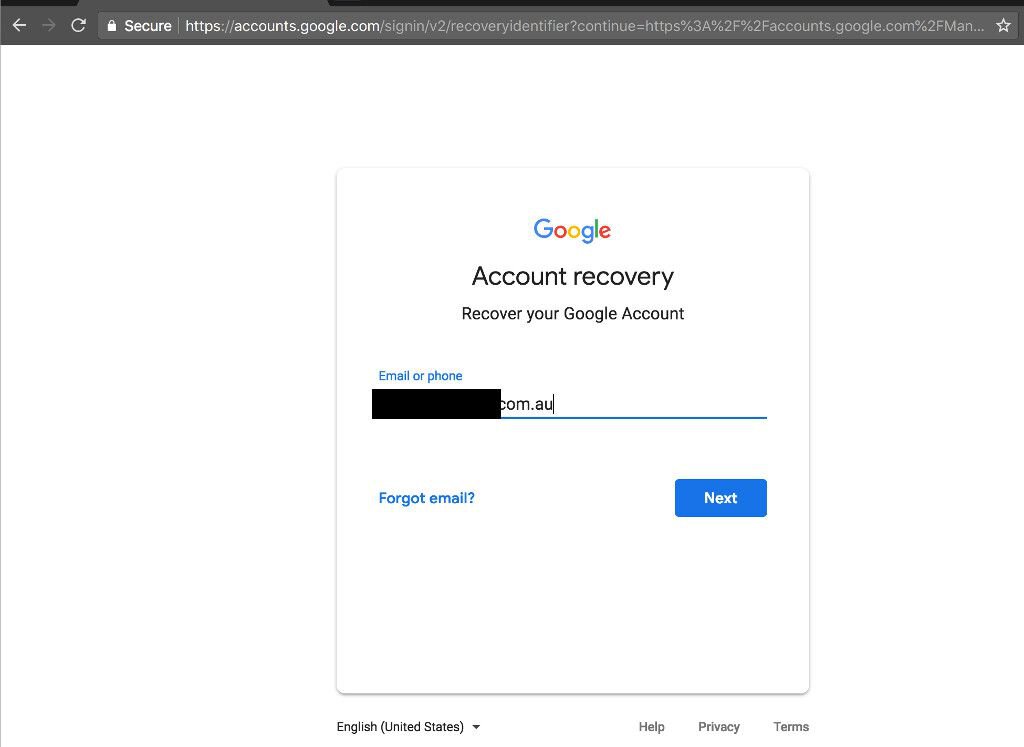Viewport: 1024px width, 747px height.
Task: Click the Google logo
Action: [x=572, y=230]
